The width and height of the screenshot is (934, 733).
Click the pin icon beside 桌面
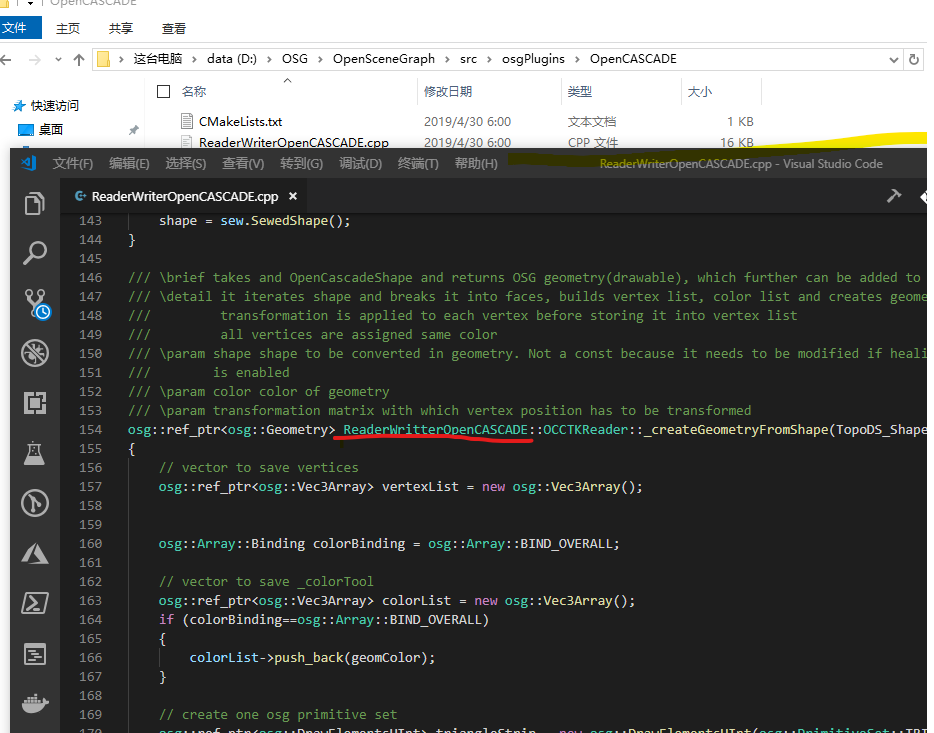coord(134,130)
